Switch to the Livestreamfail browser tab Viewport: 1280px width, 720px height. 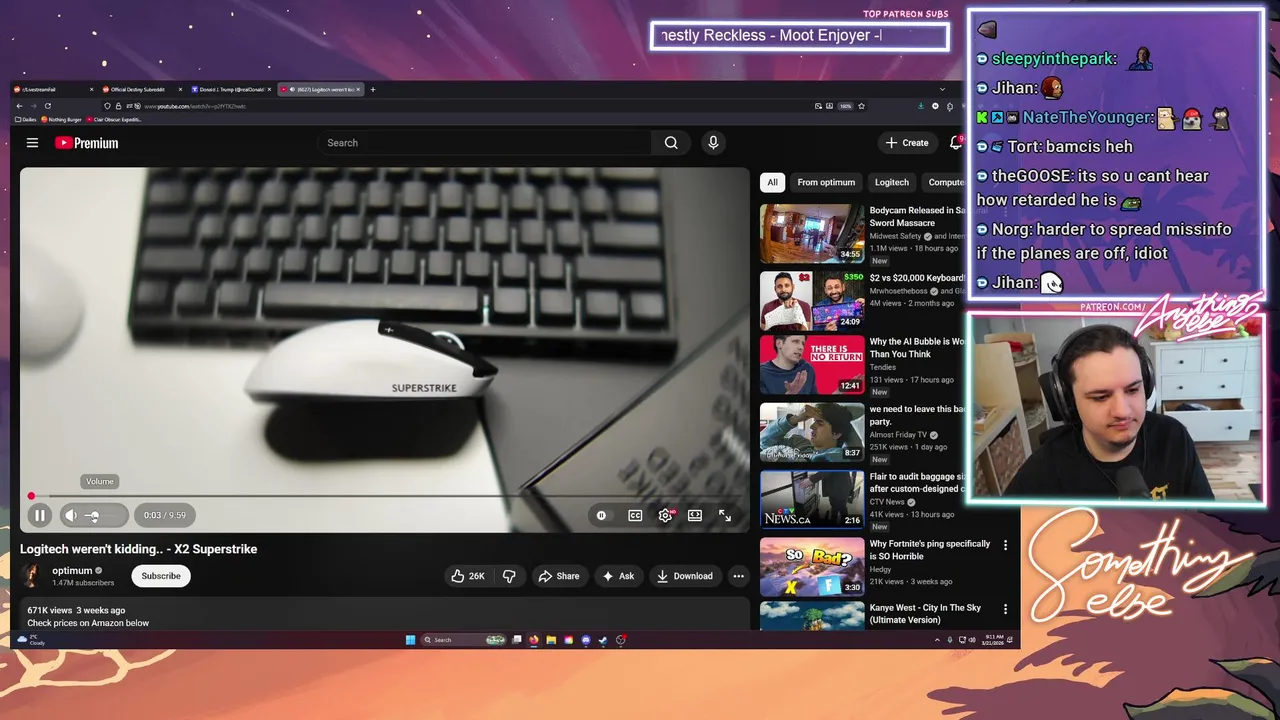point(55,89)
